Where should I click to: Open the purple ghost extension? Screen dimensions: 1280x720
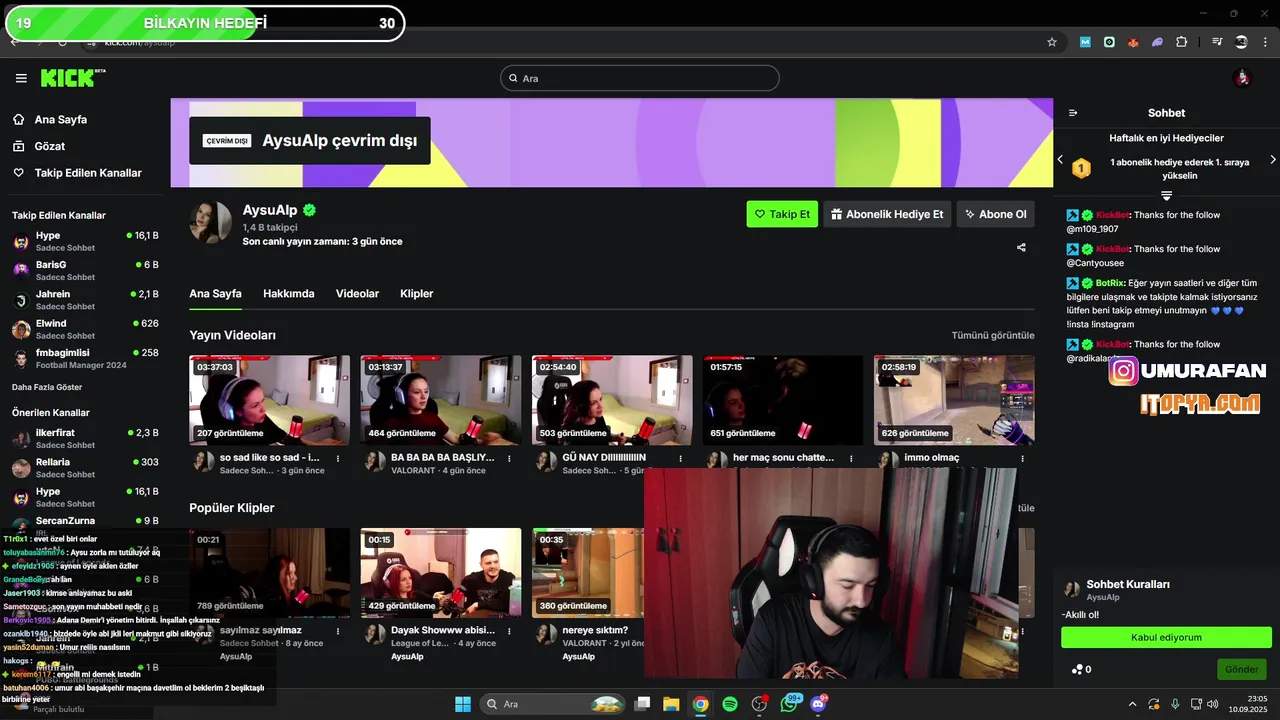(x=1157, y=42)
